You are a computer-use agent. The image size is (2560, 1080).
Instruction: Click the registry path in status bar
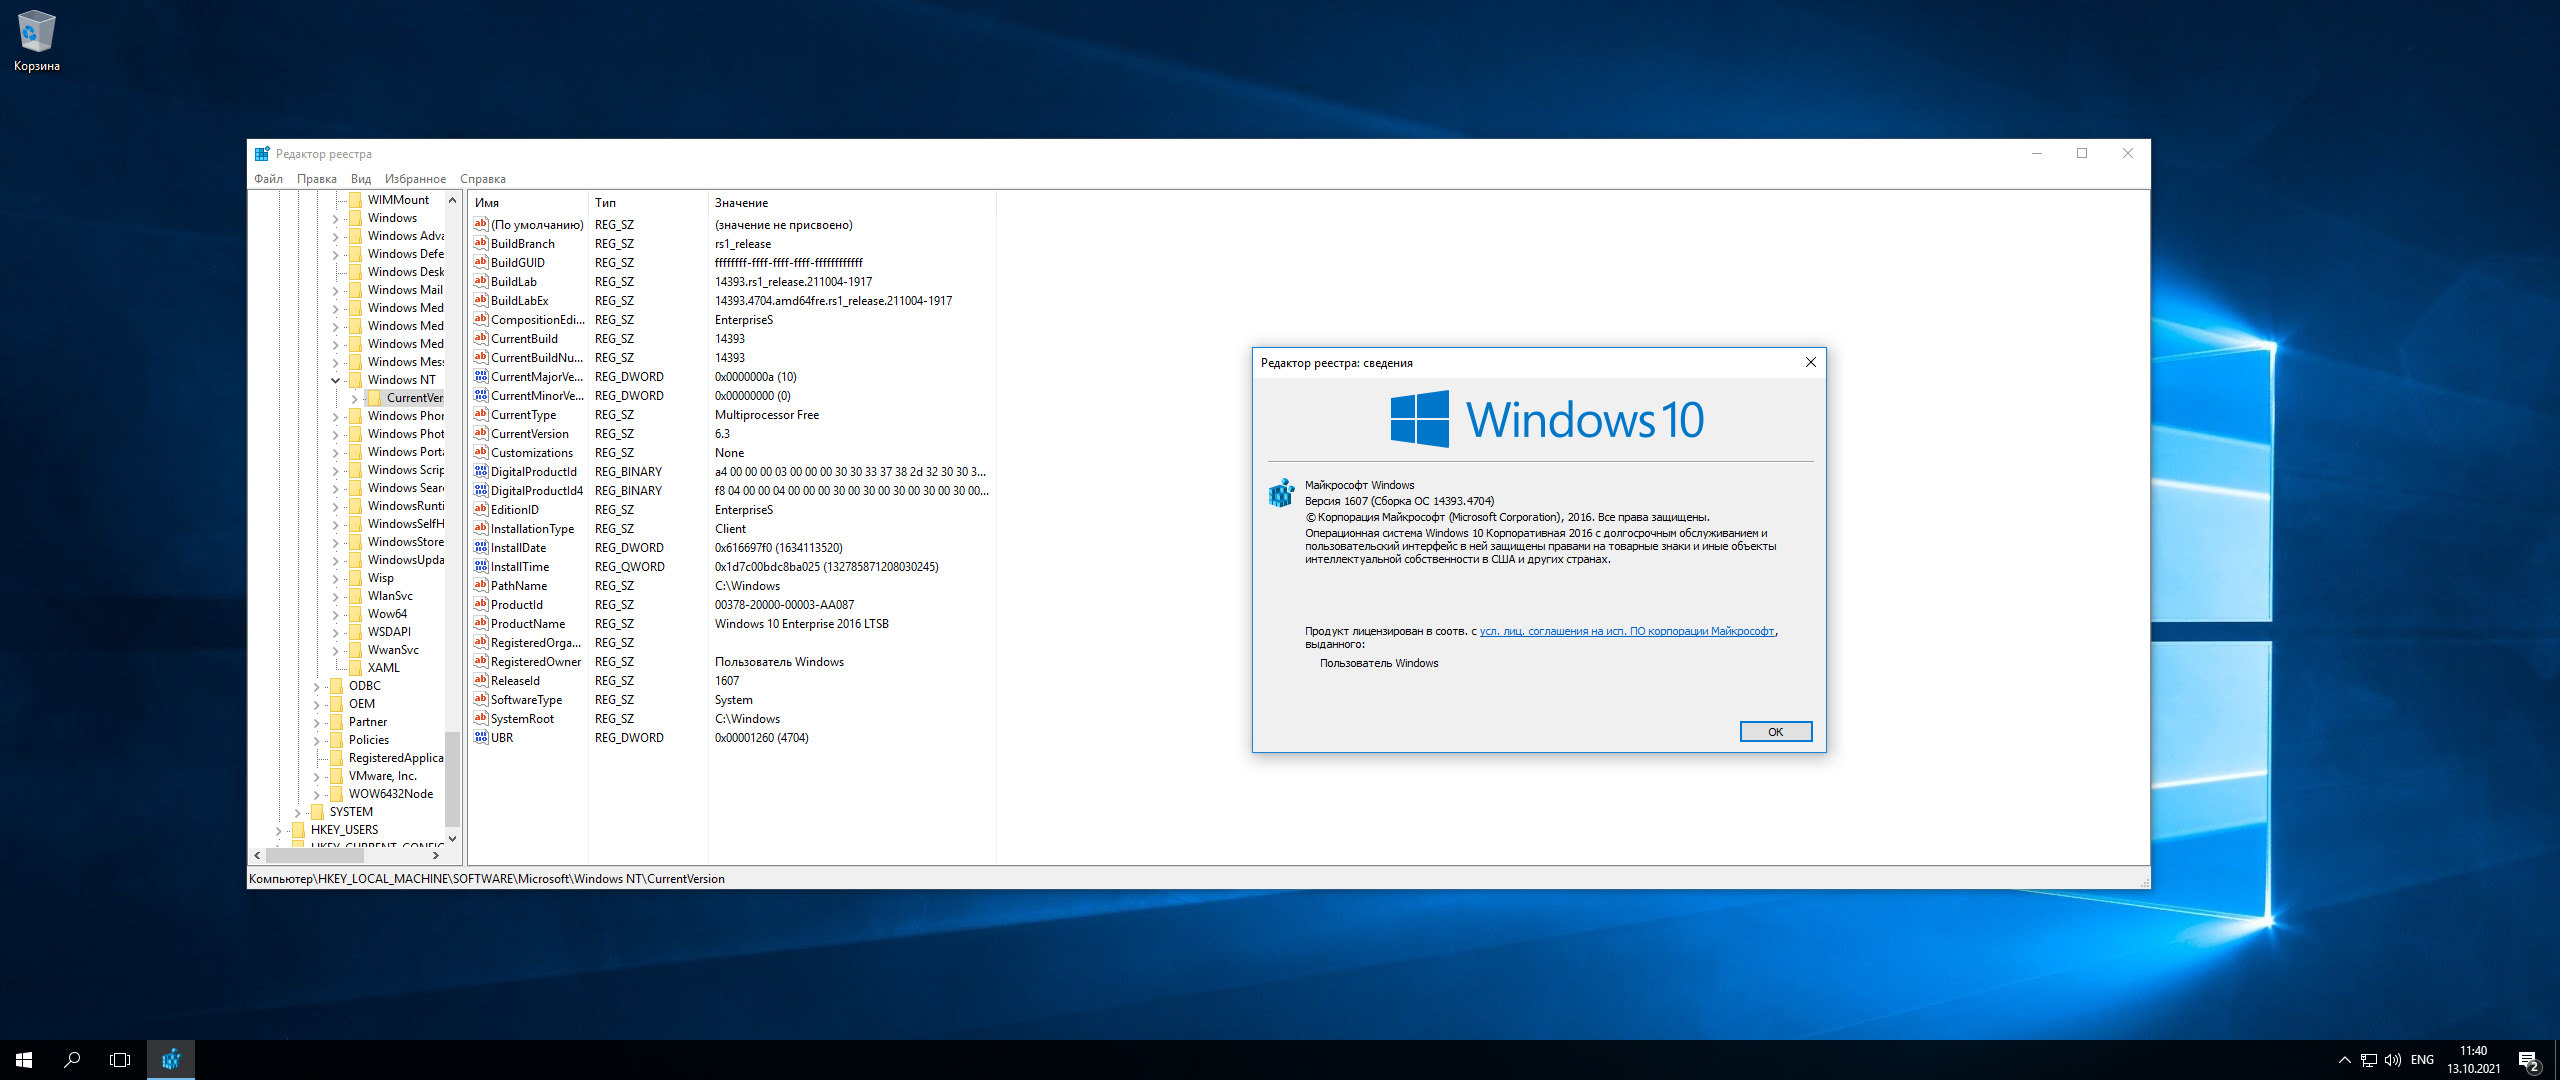[x=487, y=879]
